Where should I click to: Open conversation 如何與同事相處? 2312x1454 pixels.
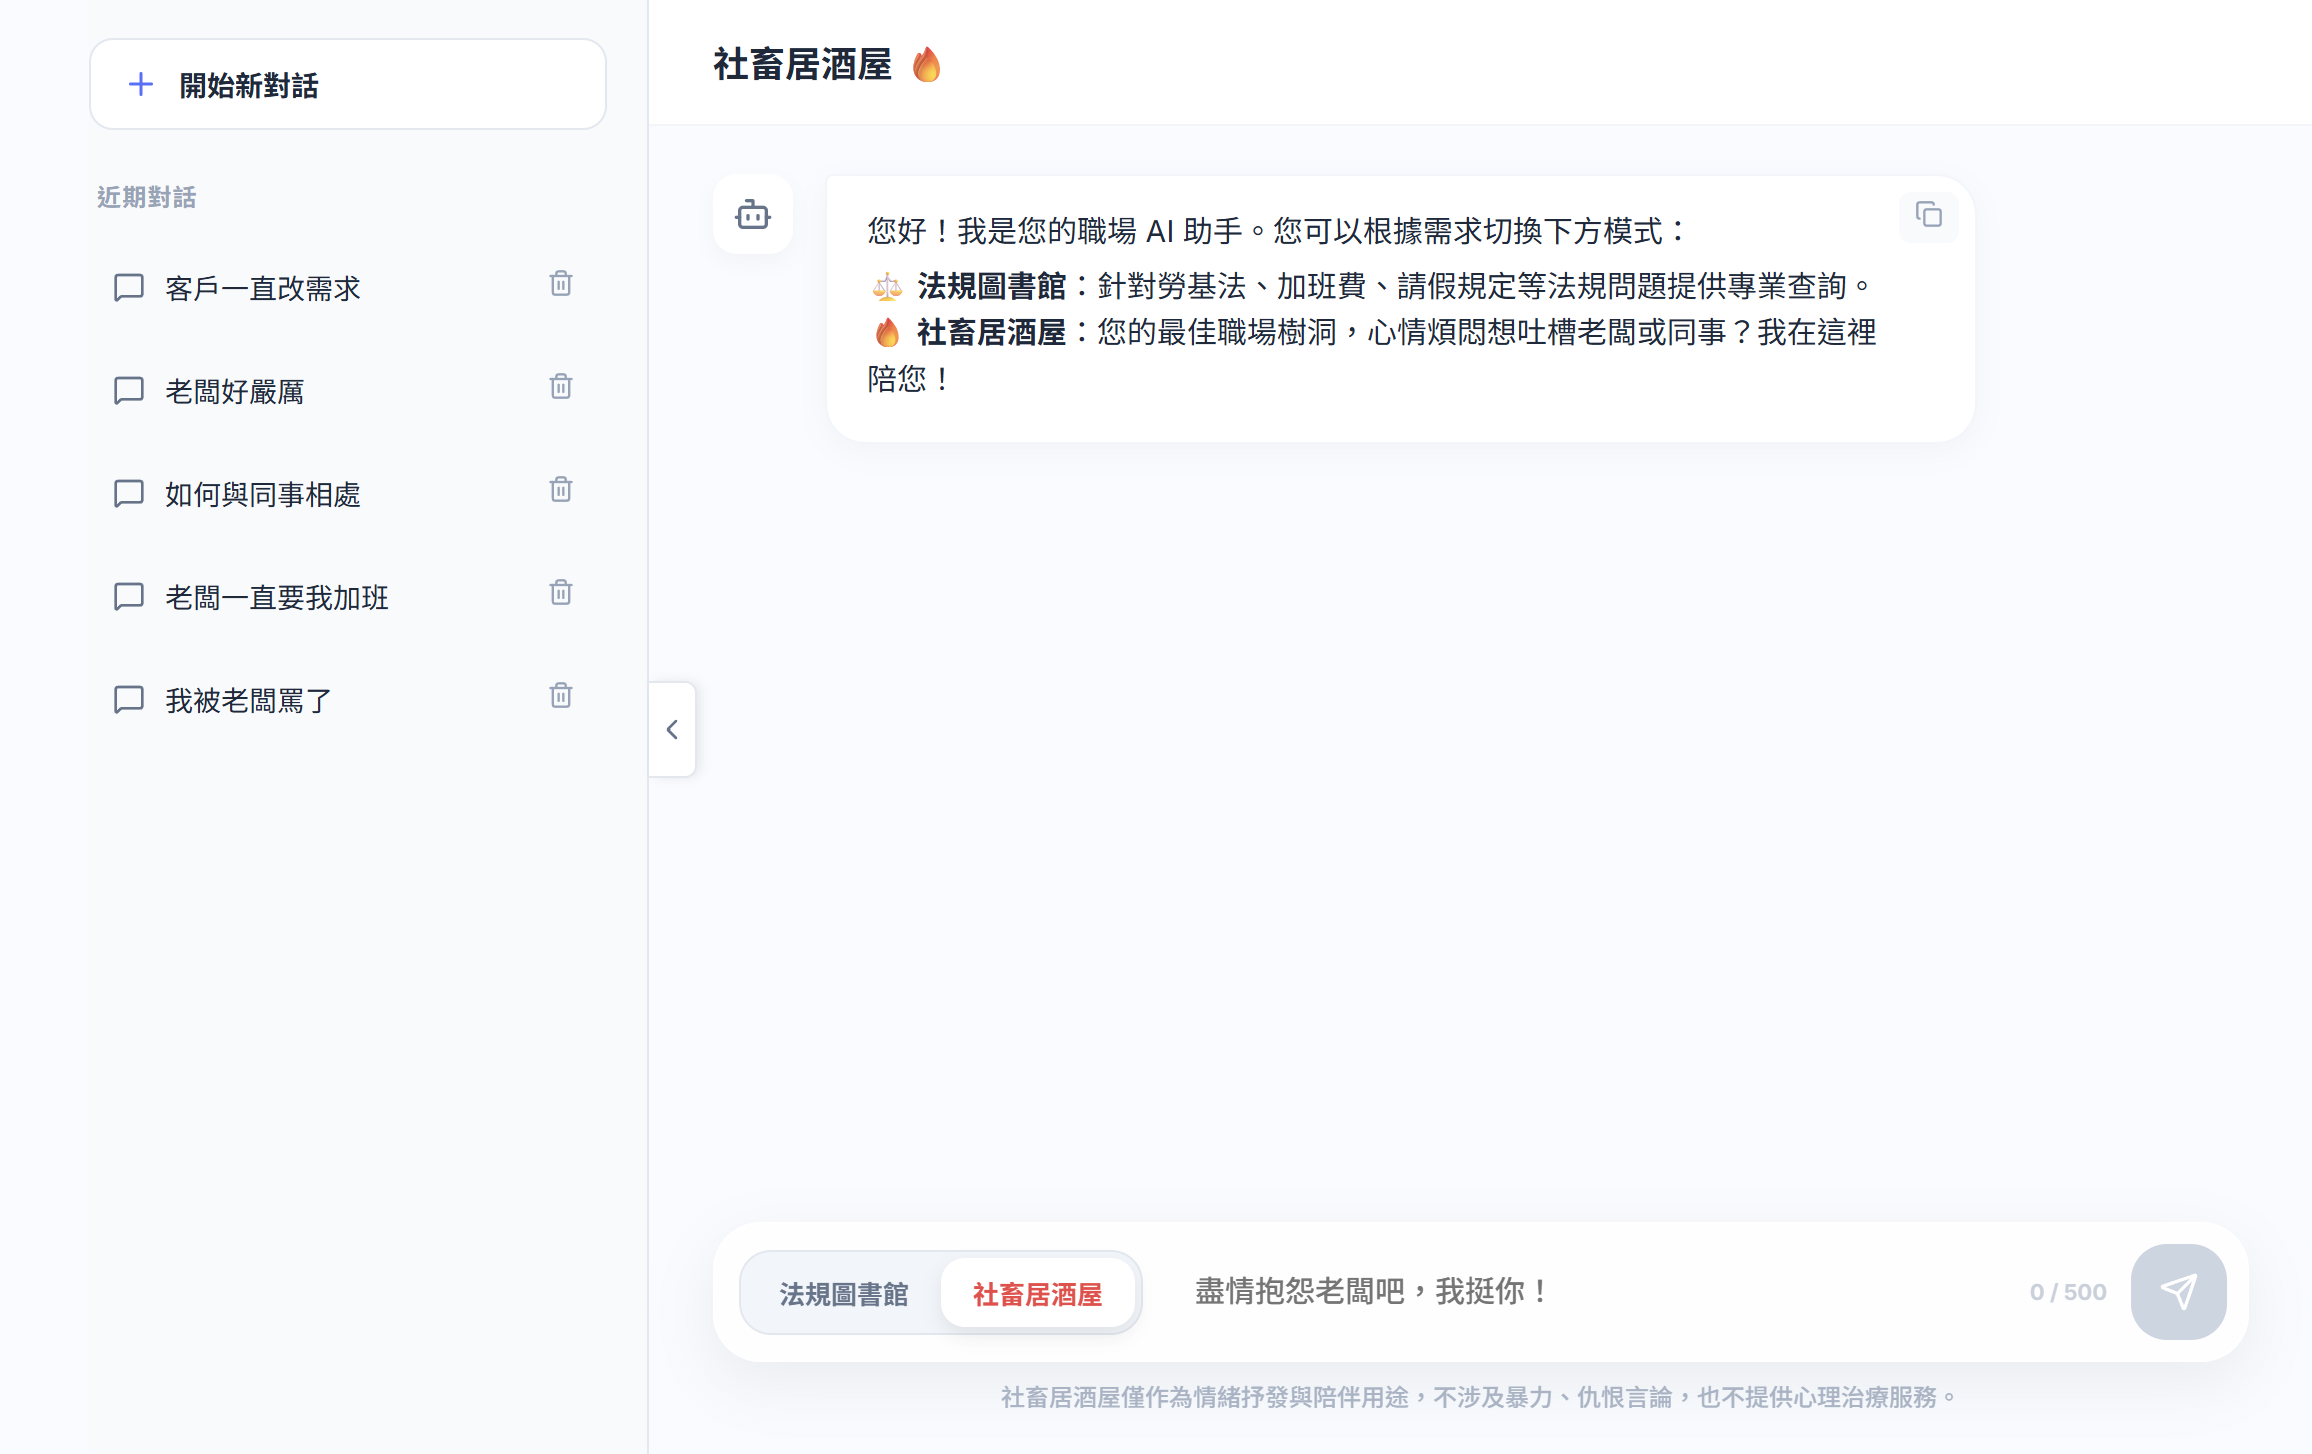(x=262, y=494)
